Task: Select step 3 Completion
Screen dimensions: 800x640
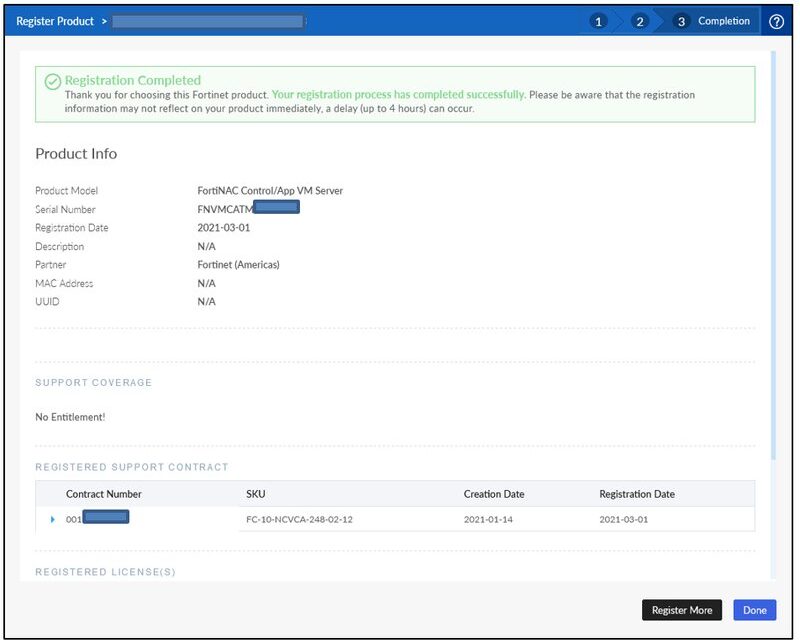Action: [711, 21]
